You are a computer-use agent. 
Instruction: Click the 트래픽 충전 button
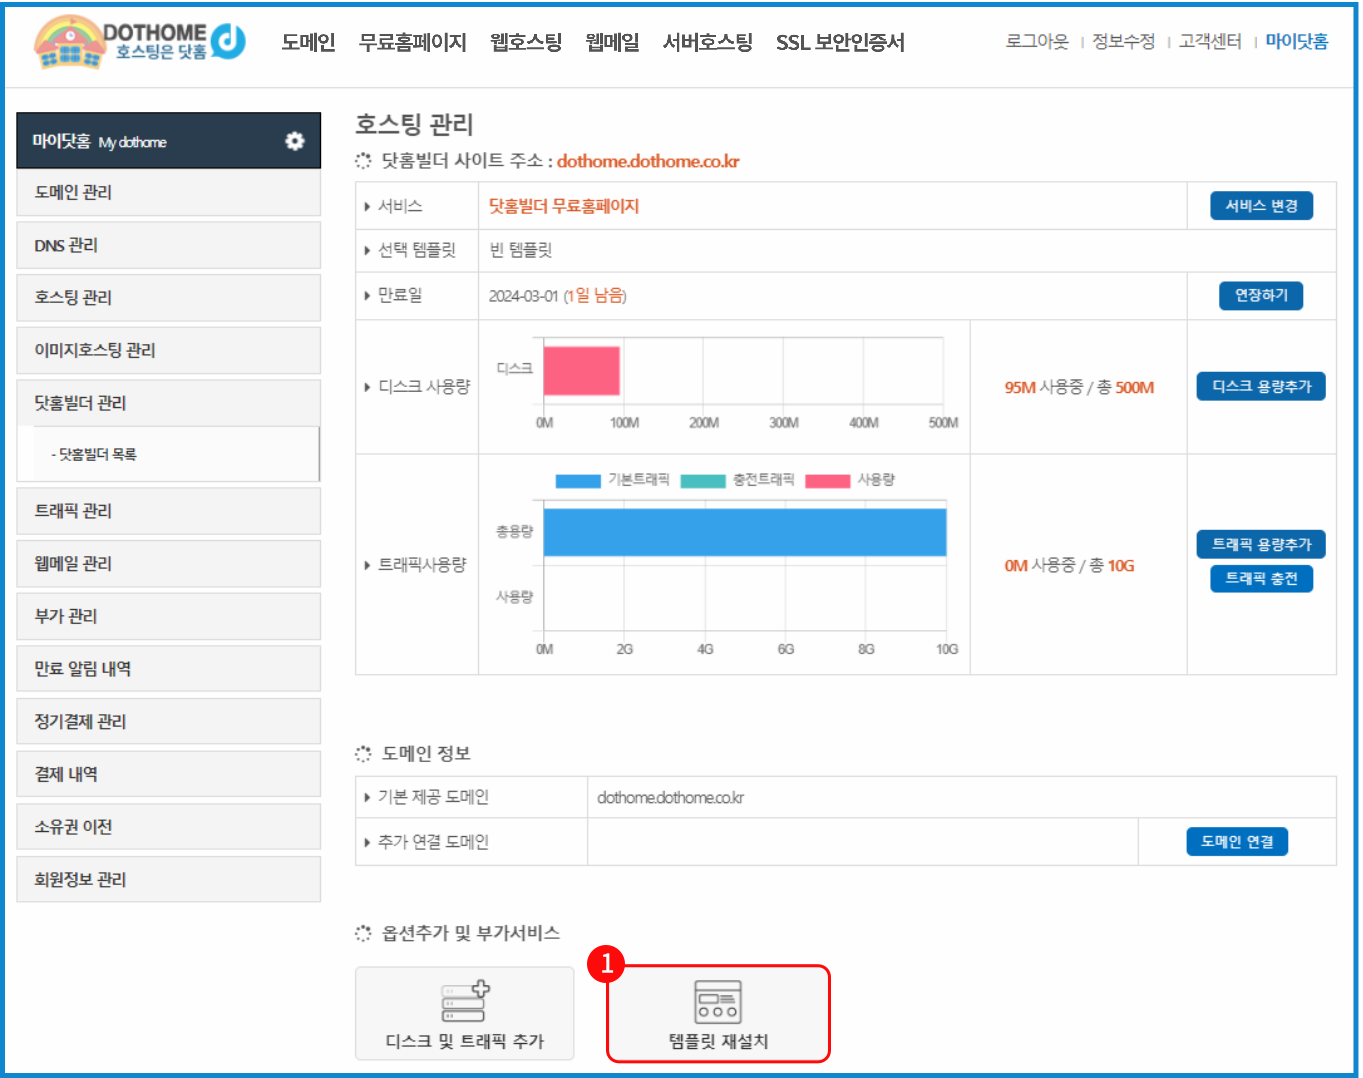(x=1260, y=579)
